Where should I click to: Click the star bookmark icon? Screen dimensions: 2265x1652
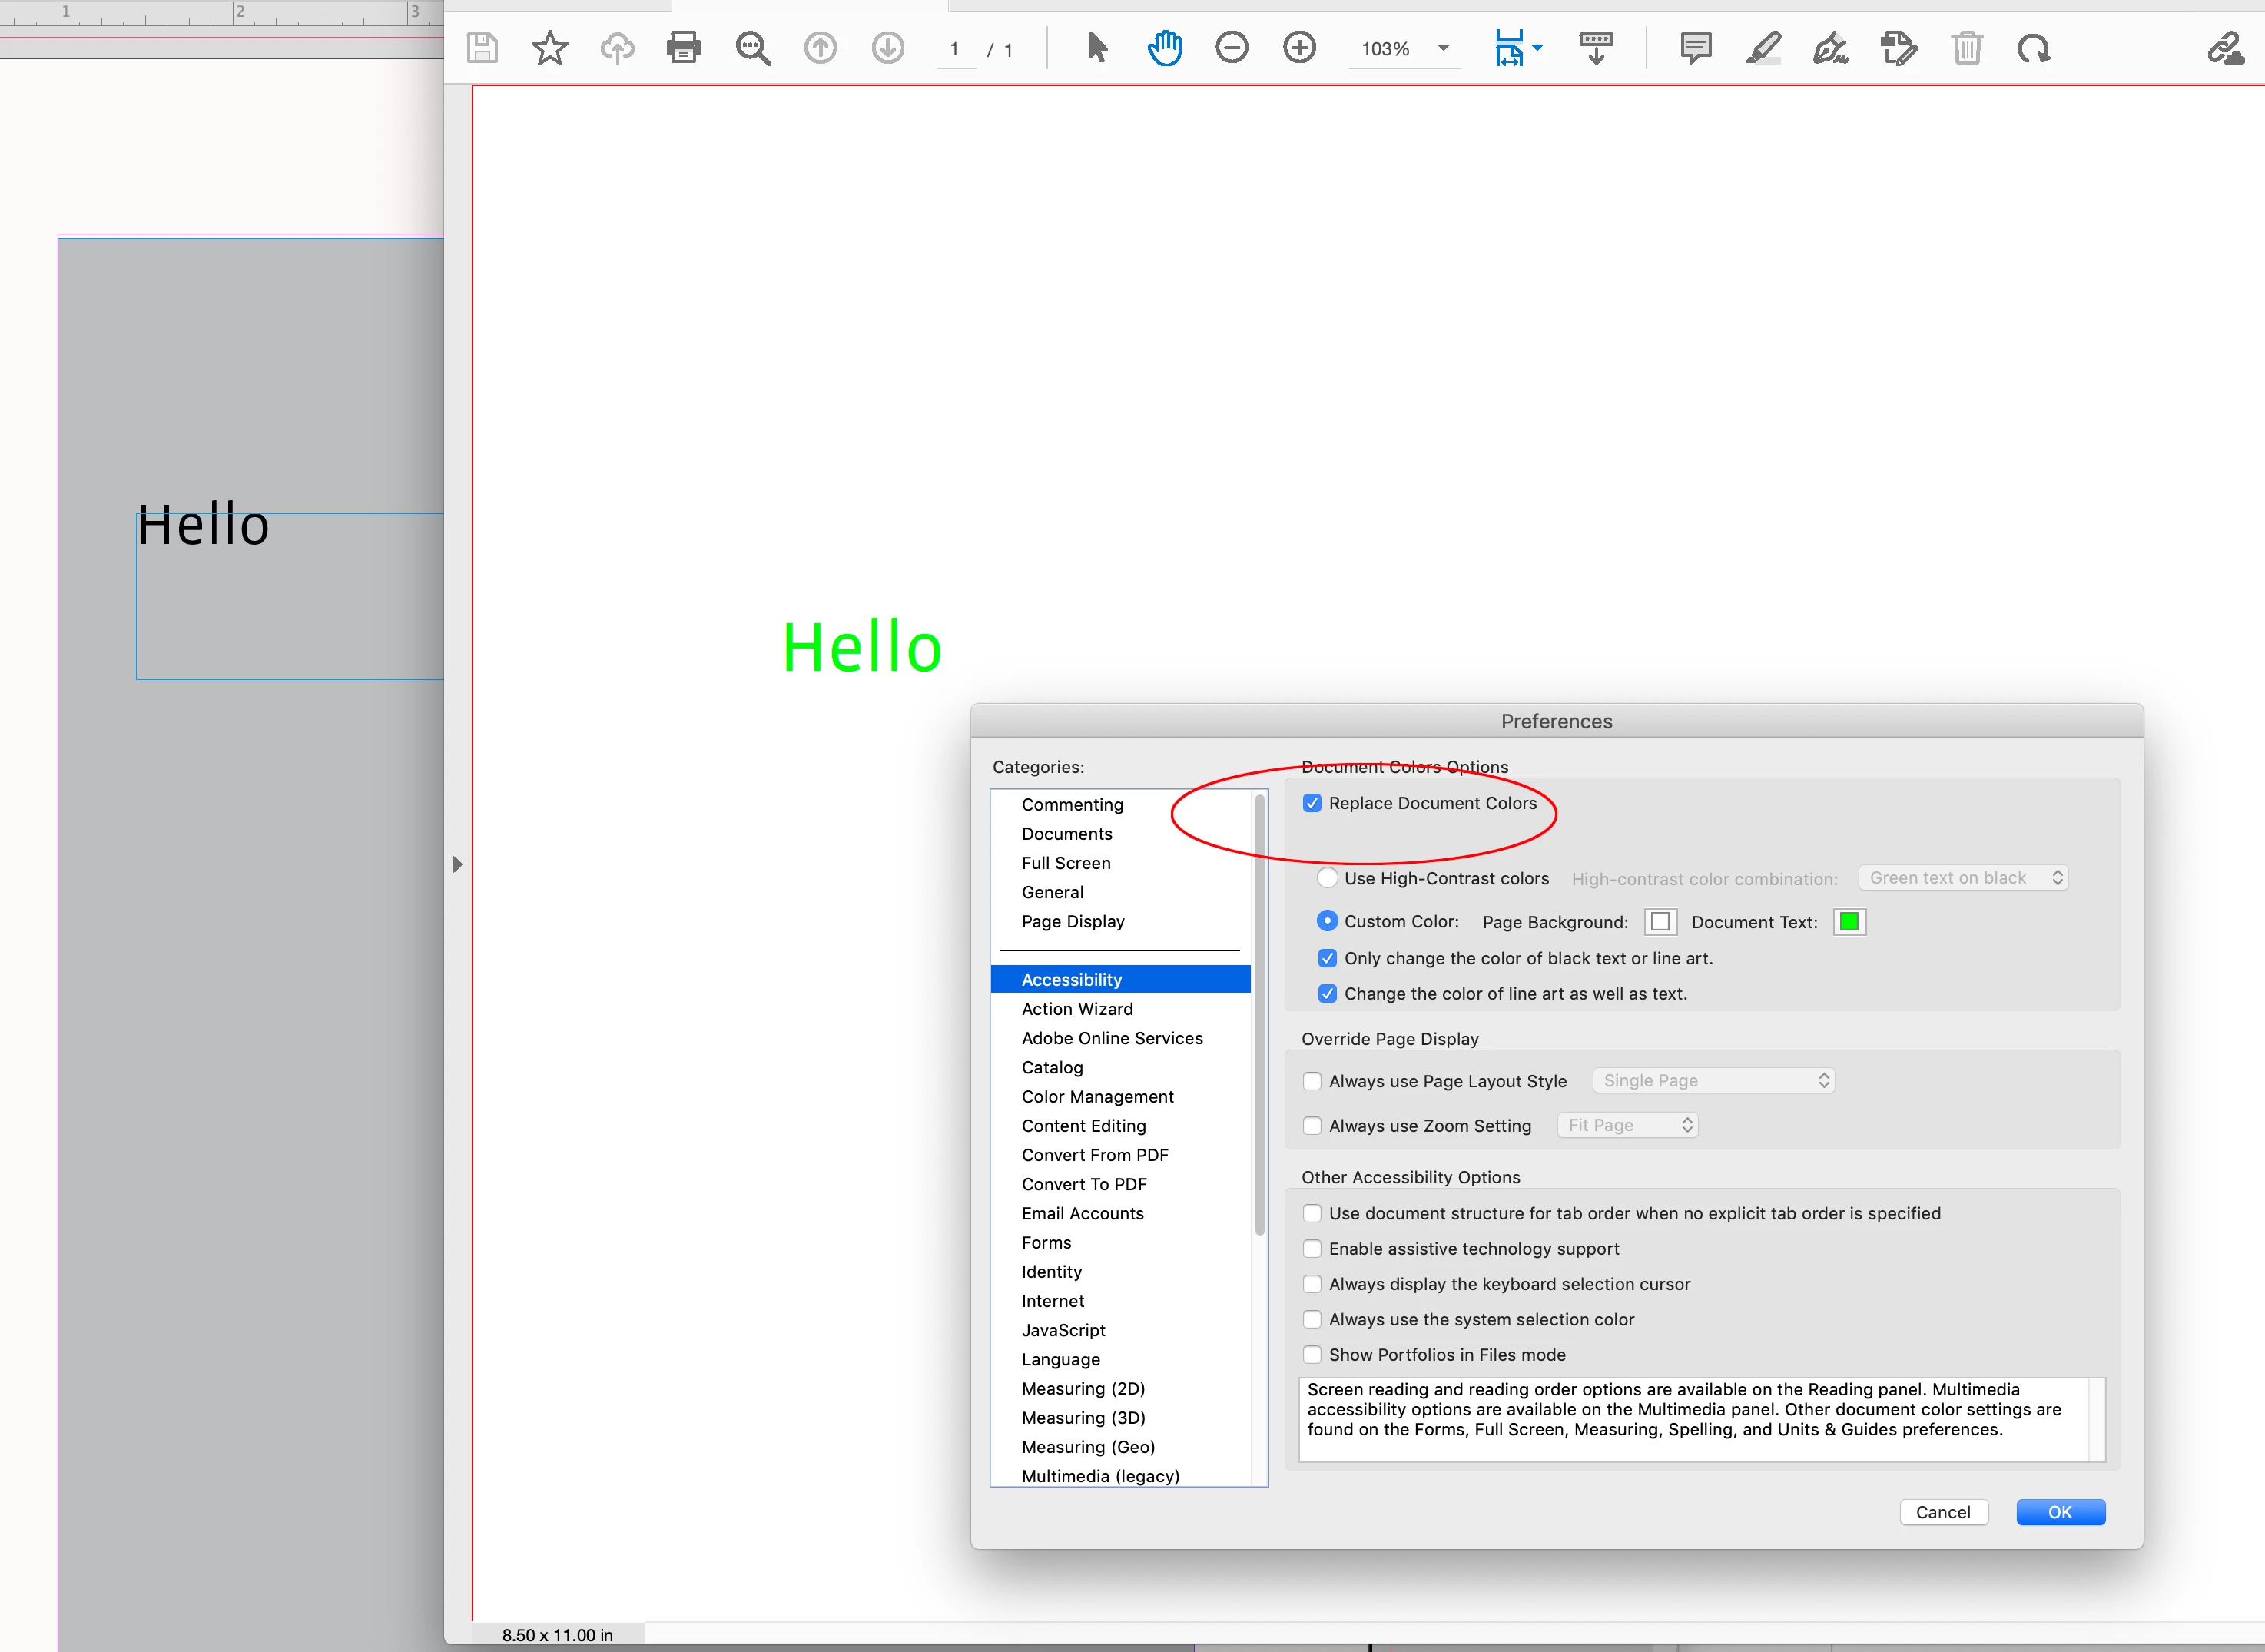(x=549, y=48)
